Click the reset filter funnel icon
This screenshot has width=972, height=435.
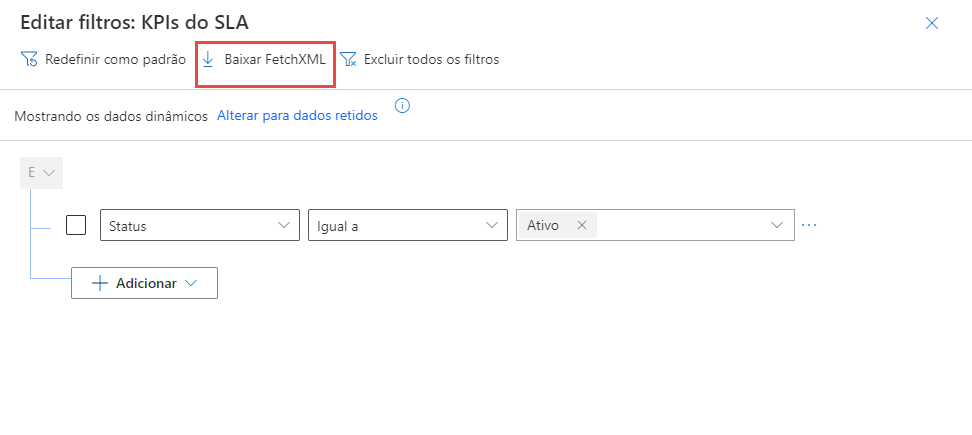tap(29, 60)
